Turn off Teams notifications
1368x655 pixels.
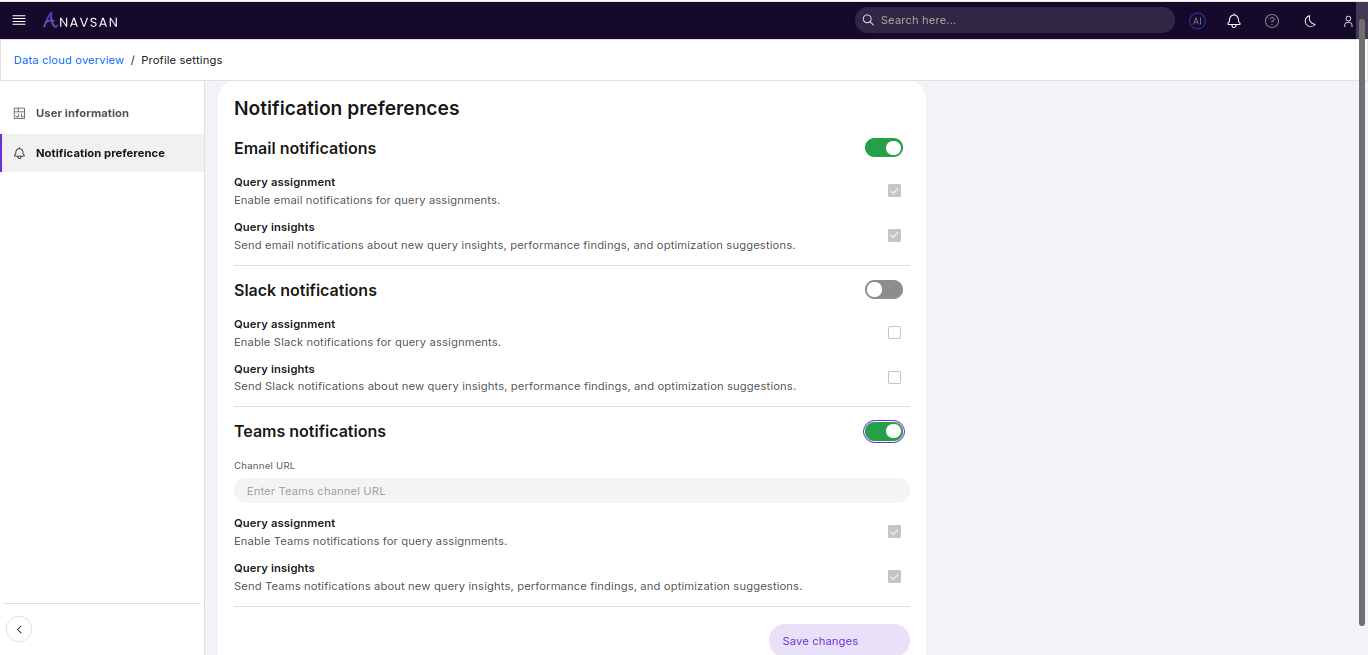click(x=884, y=431)
